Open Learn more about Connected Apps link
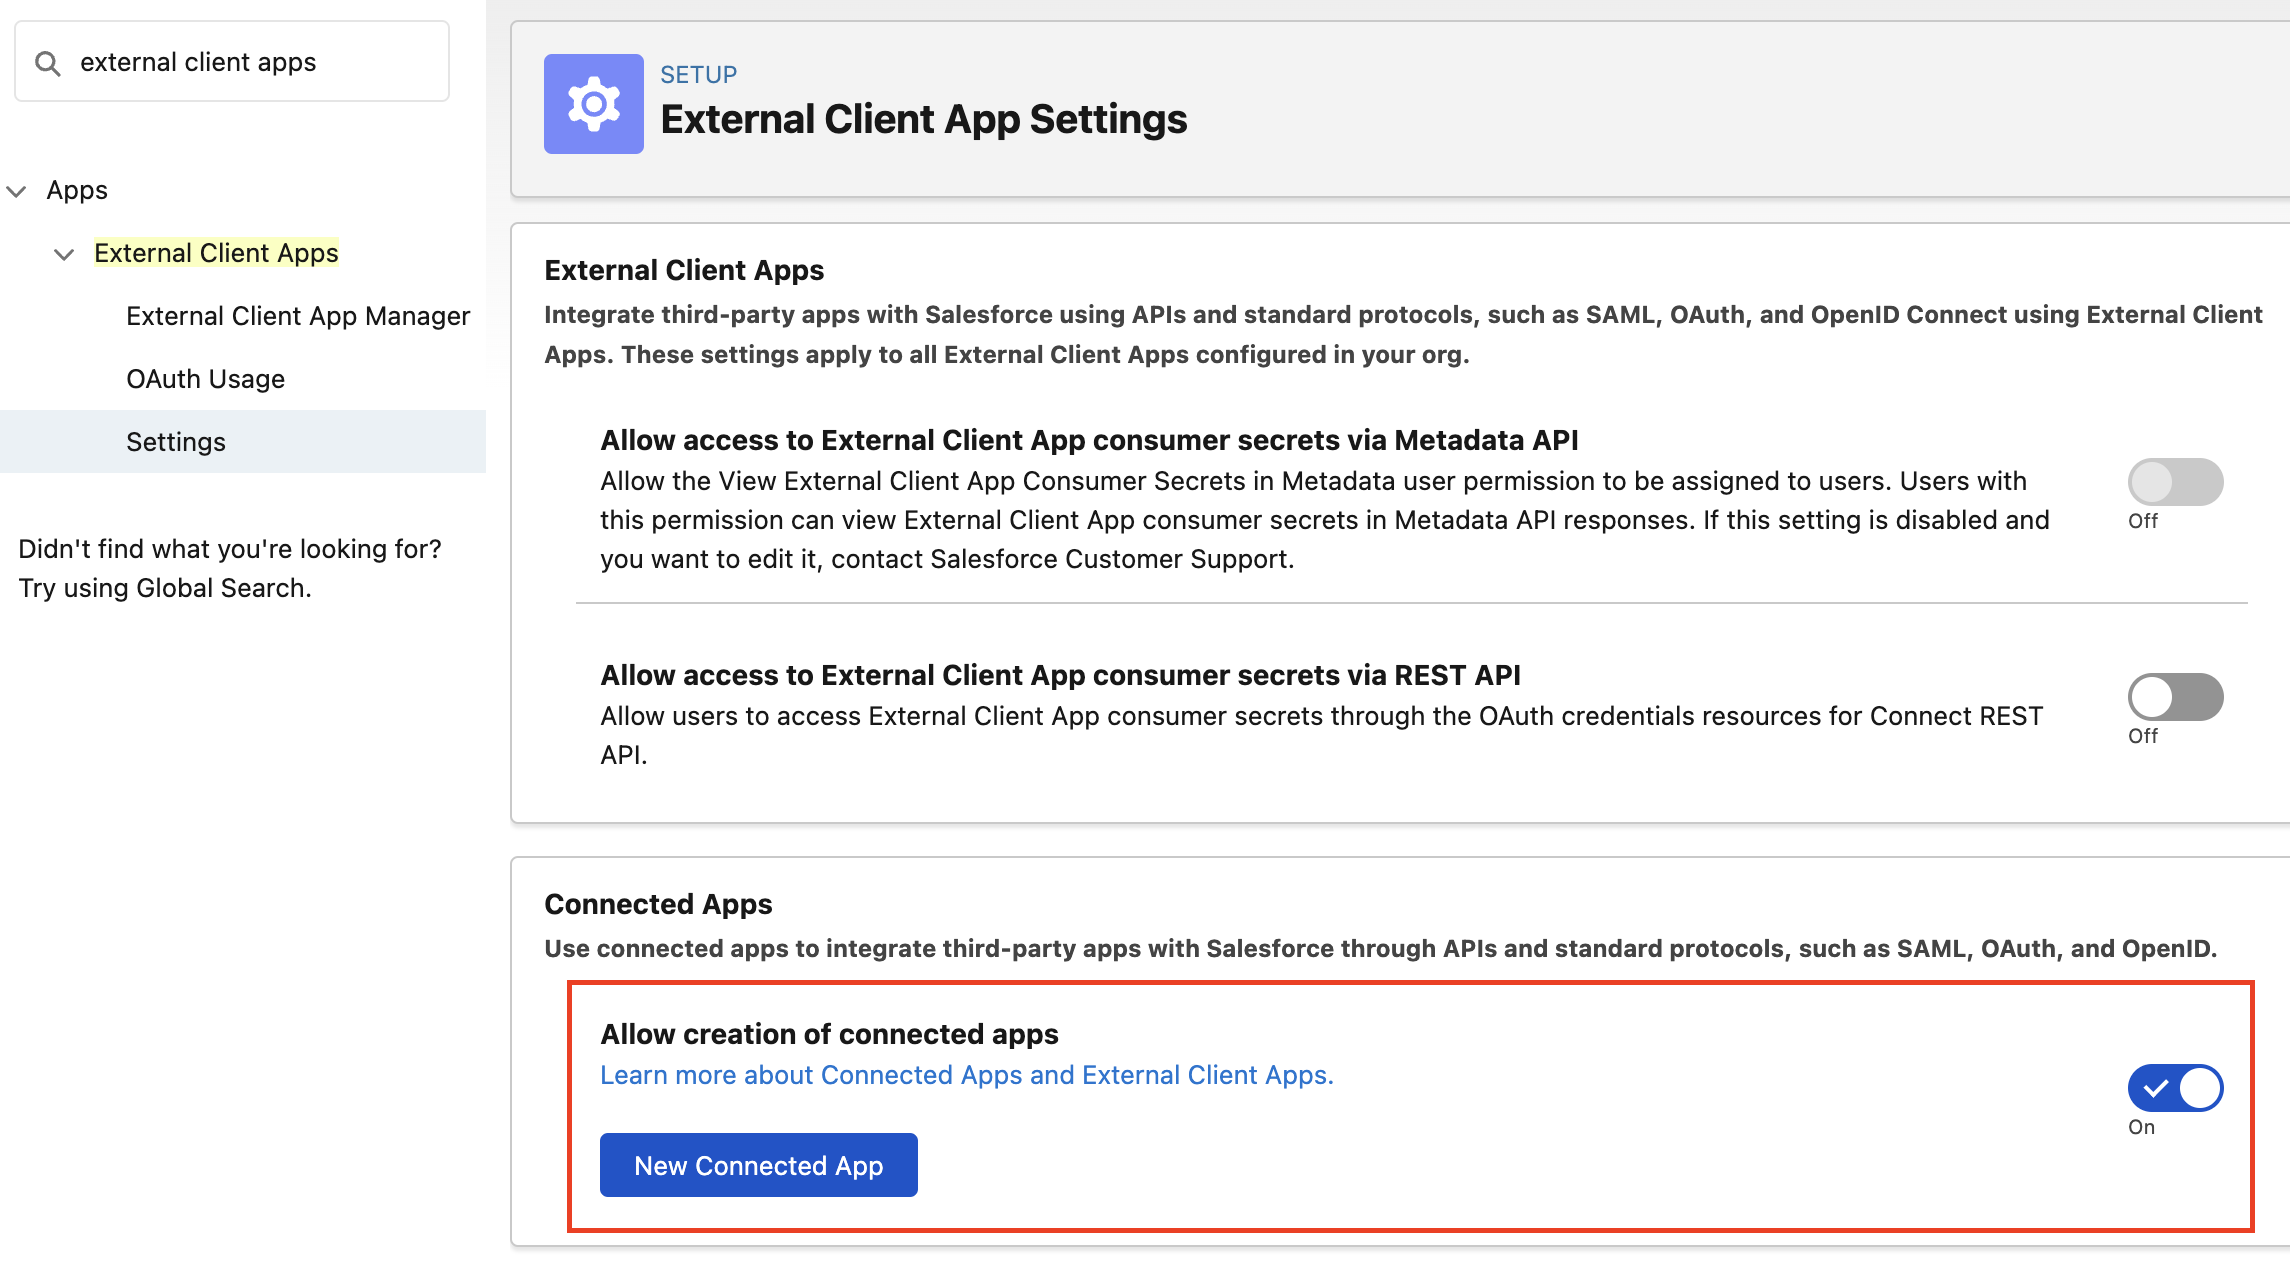 pyautogui.click(x=966, y=1075)
